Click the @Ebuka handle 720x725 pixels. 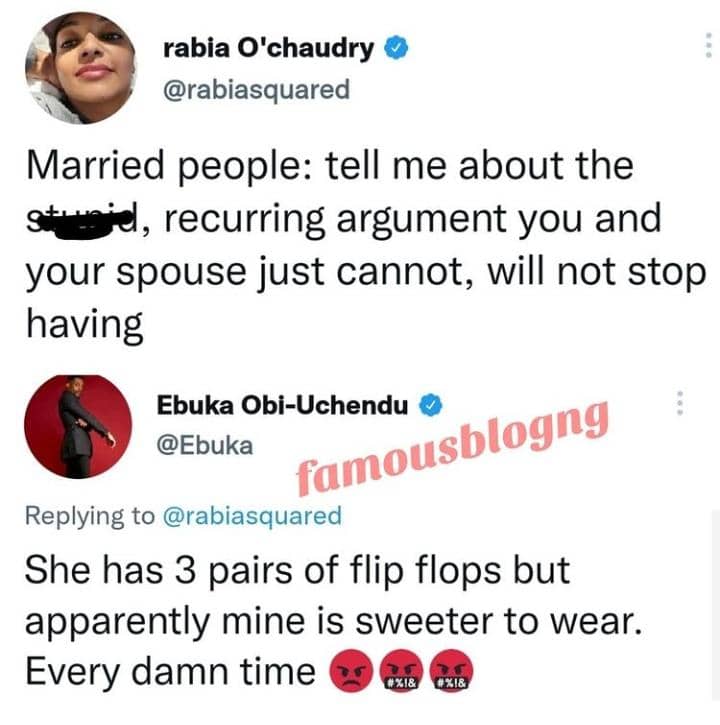205,445
